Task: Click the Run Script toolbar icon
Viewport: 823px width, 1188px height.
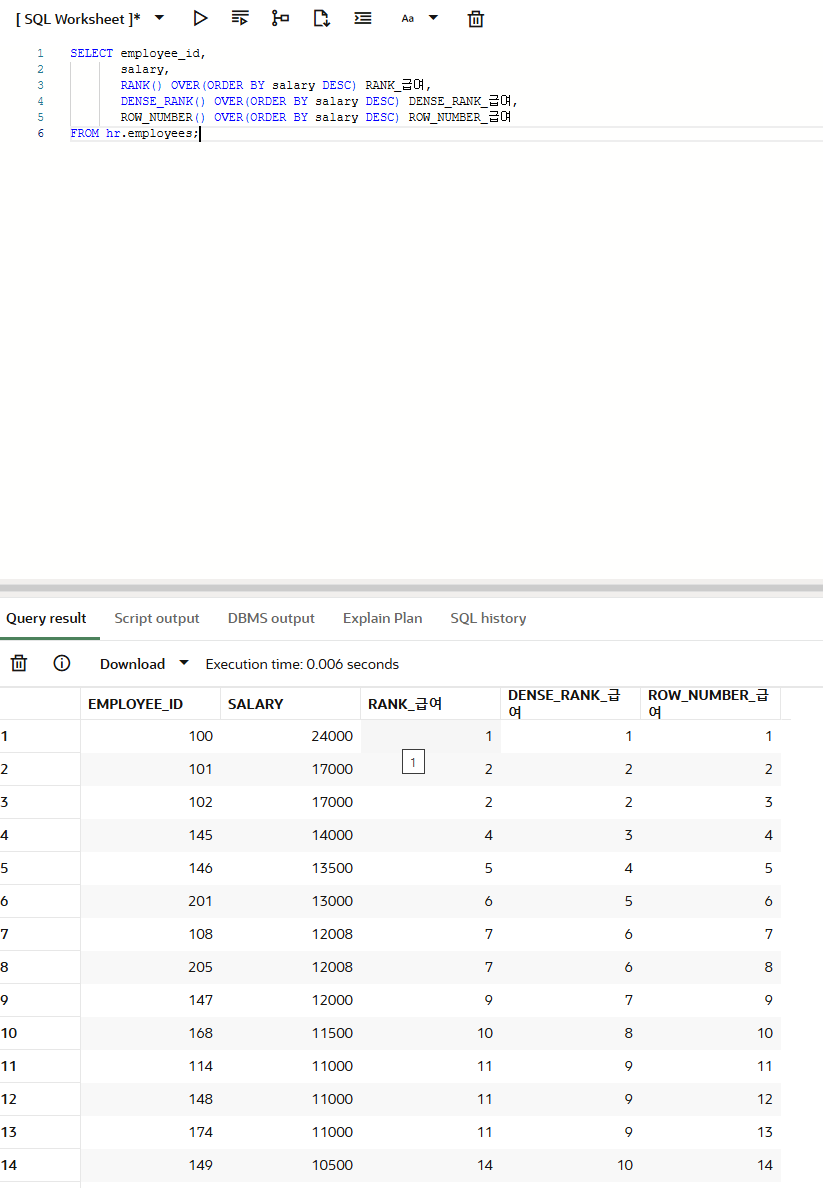Action: [240, 18]
